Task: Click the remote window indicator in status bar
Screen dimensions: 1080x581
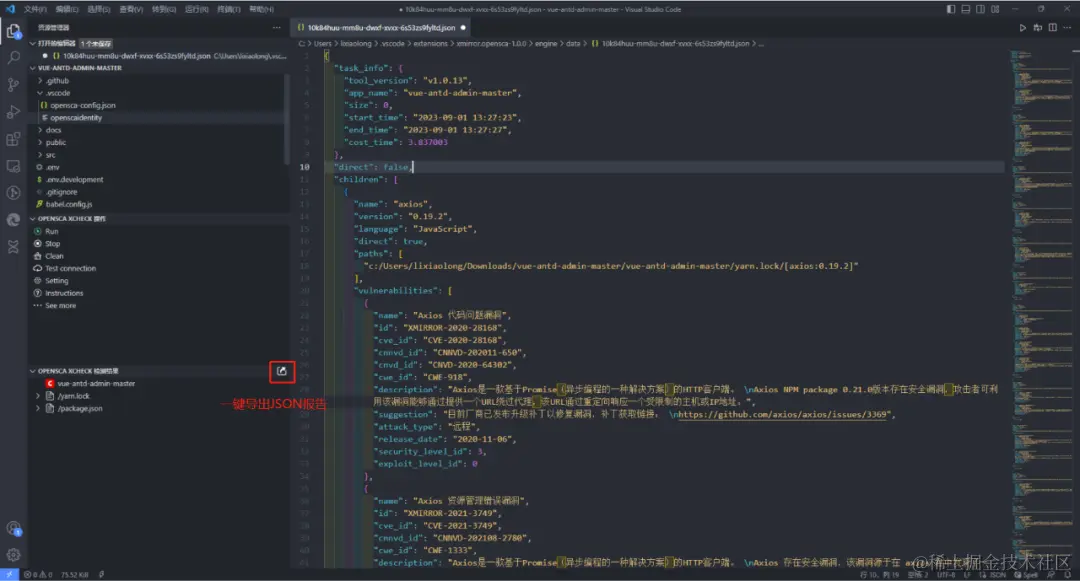Action: coord(9,575)
